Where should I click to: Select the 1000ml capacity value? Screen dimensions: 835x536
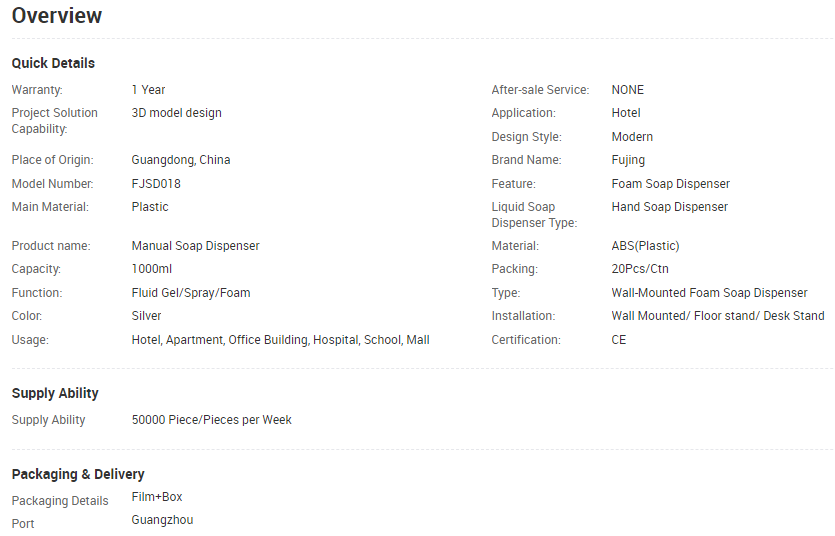[x=152, y=269]
